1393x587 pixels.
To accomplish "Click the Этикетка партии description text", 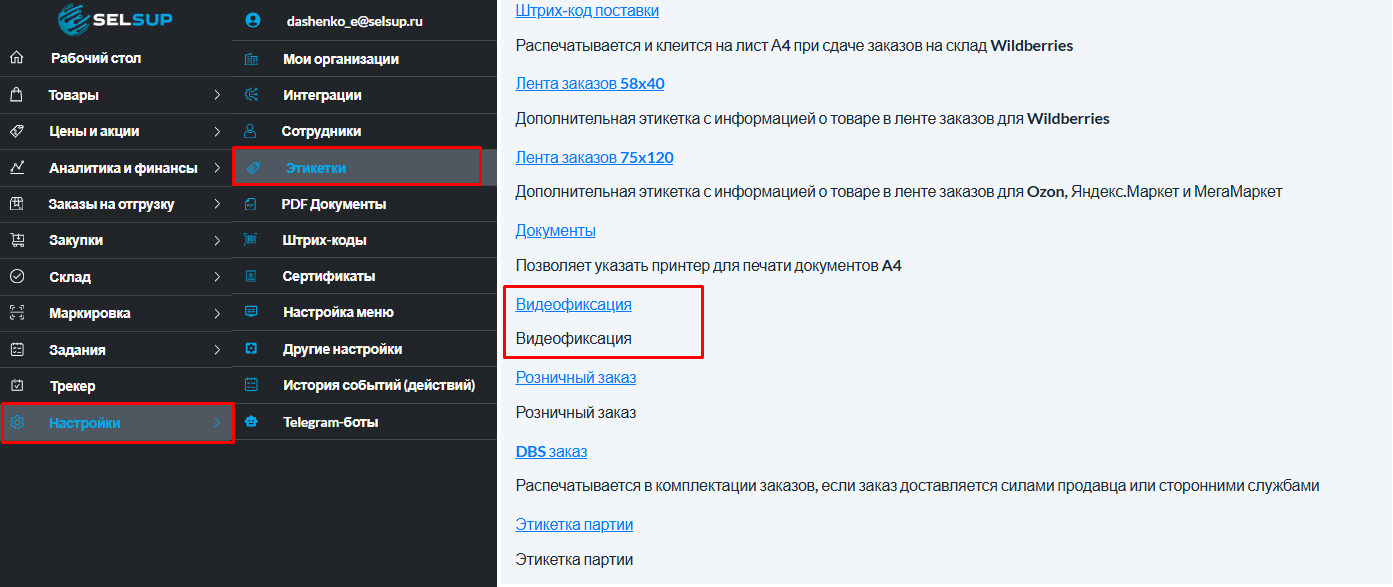I will point(574,559).
